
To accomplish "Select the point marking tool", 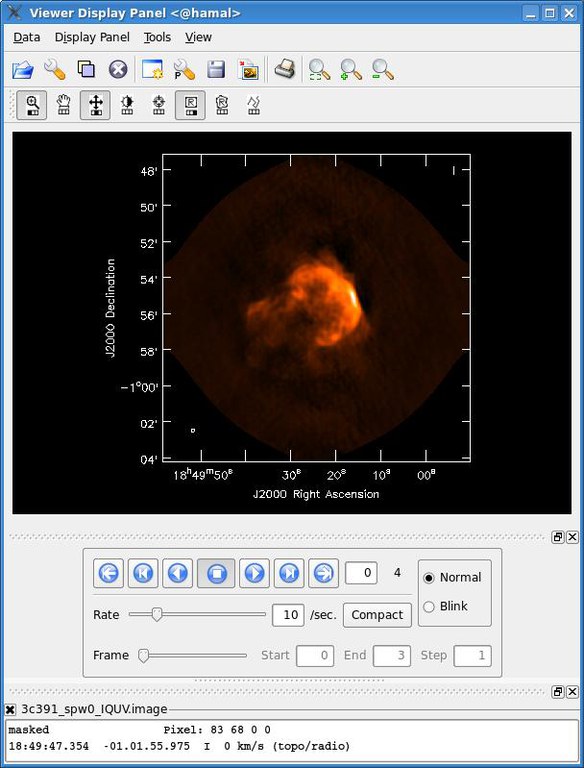I will [x=159, y=105].
